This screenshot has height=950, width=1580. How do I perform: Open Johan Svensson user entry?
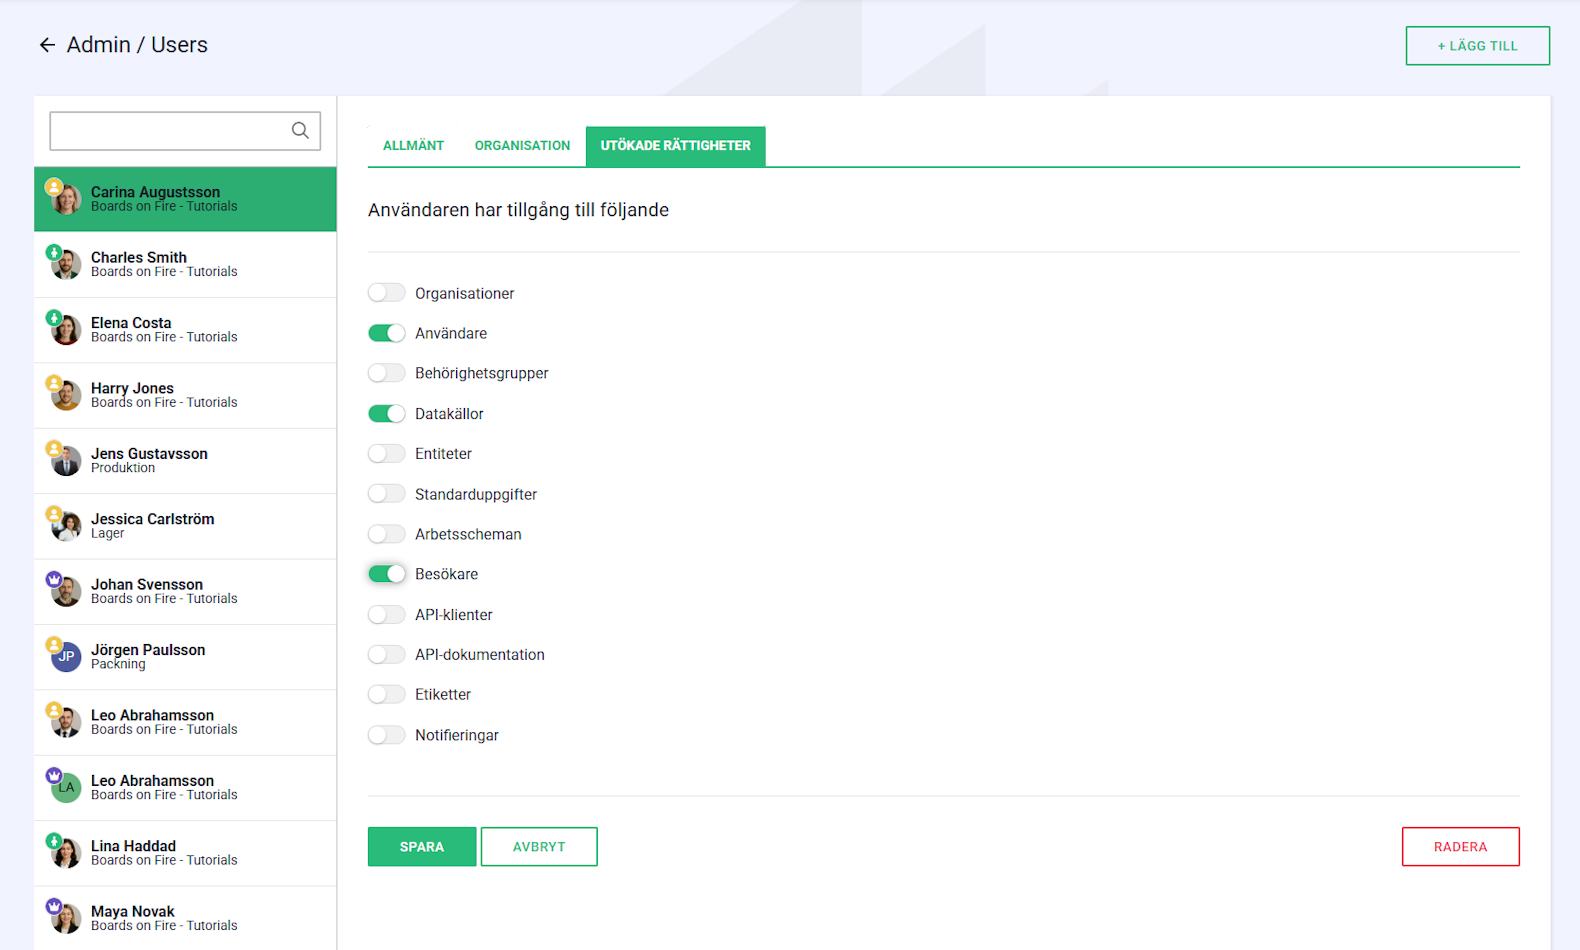(x=185, y=592)
